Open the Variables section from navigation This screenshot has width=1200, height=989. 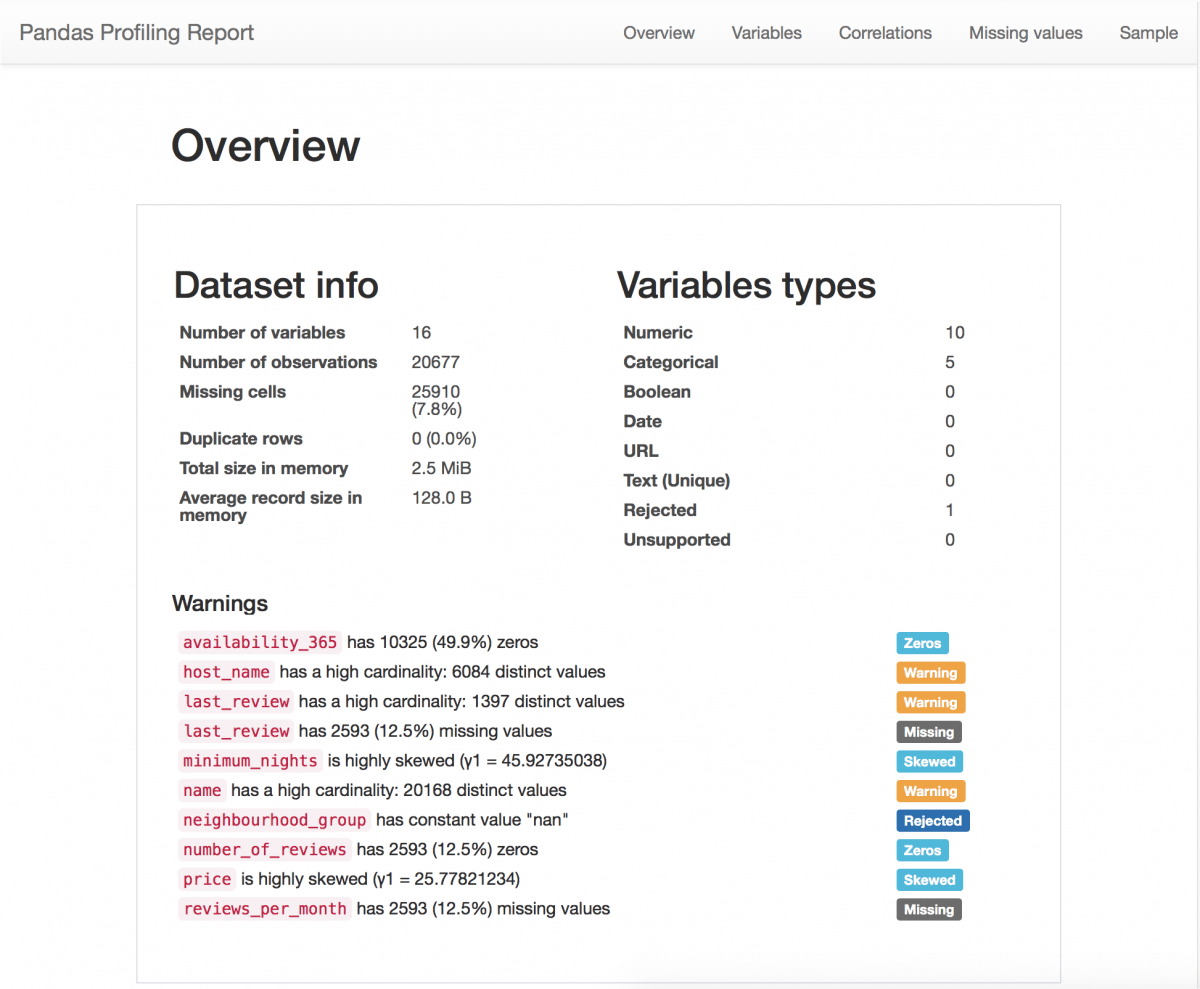(766, 33)
